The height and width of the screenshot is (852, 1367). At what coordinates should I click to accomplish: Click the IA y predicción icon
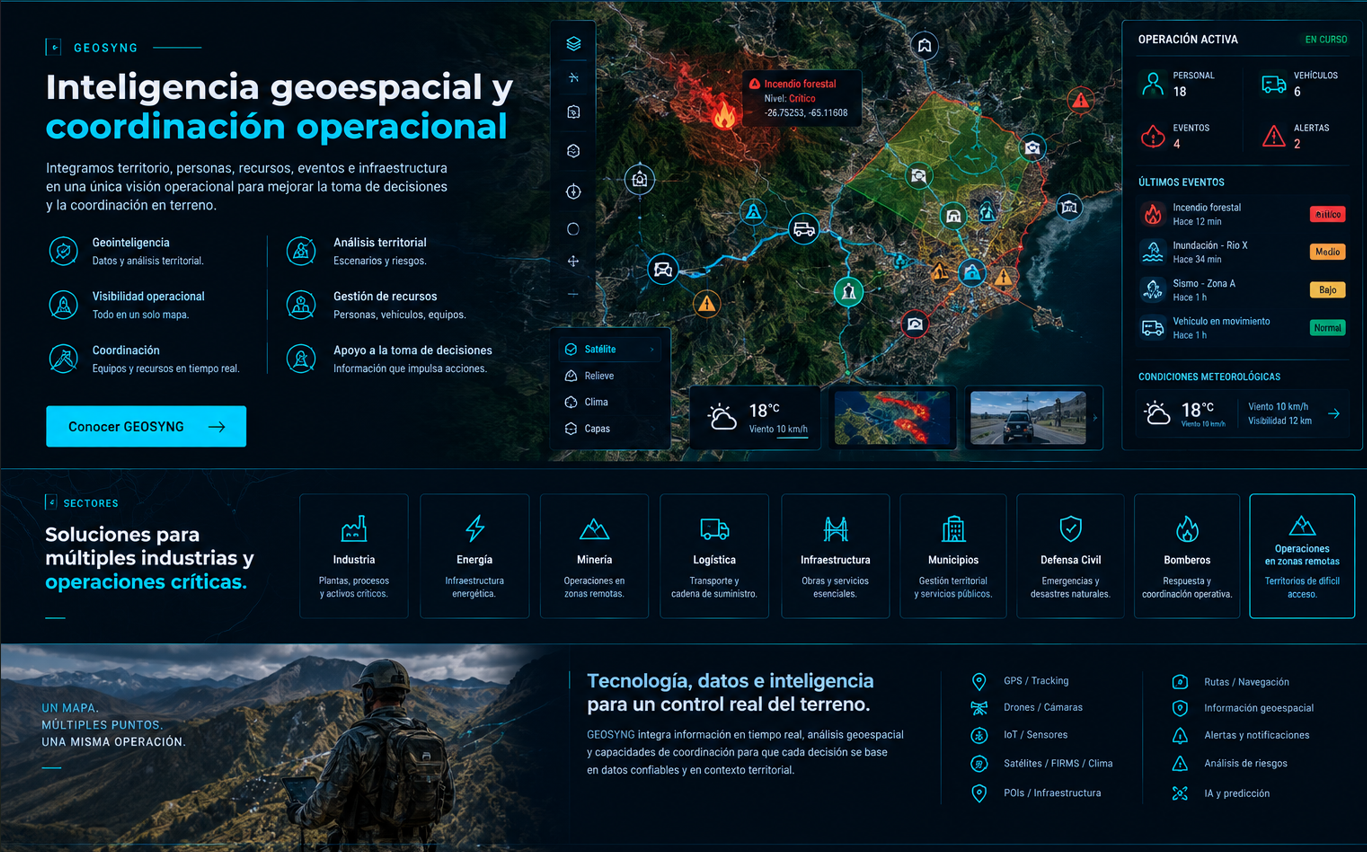point(1180,793)
